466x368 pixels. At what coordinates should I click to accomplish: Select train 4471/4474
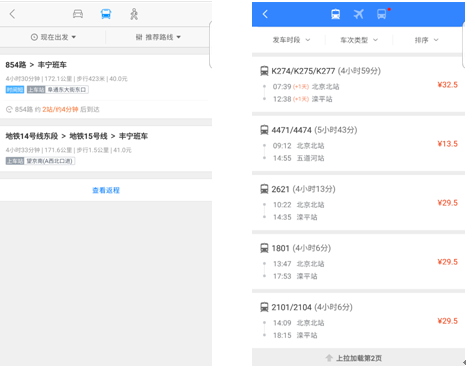pyautogui.click(x=358, y=144)
